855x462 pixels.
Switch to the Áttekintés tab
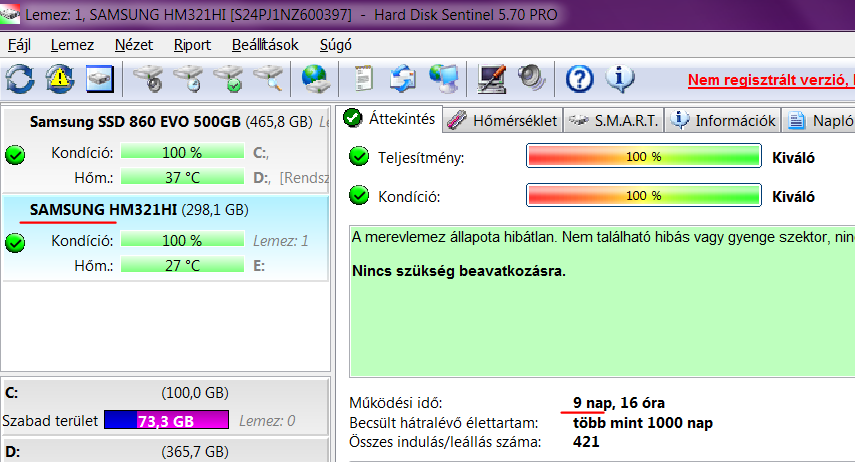389,118
